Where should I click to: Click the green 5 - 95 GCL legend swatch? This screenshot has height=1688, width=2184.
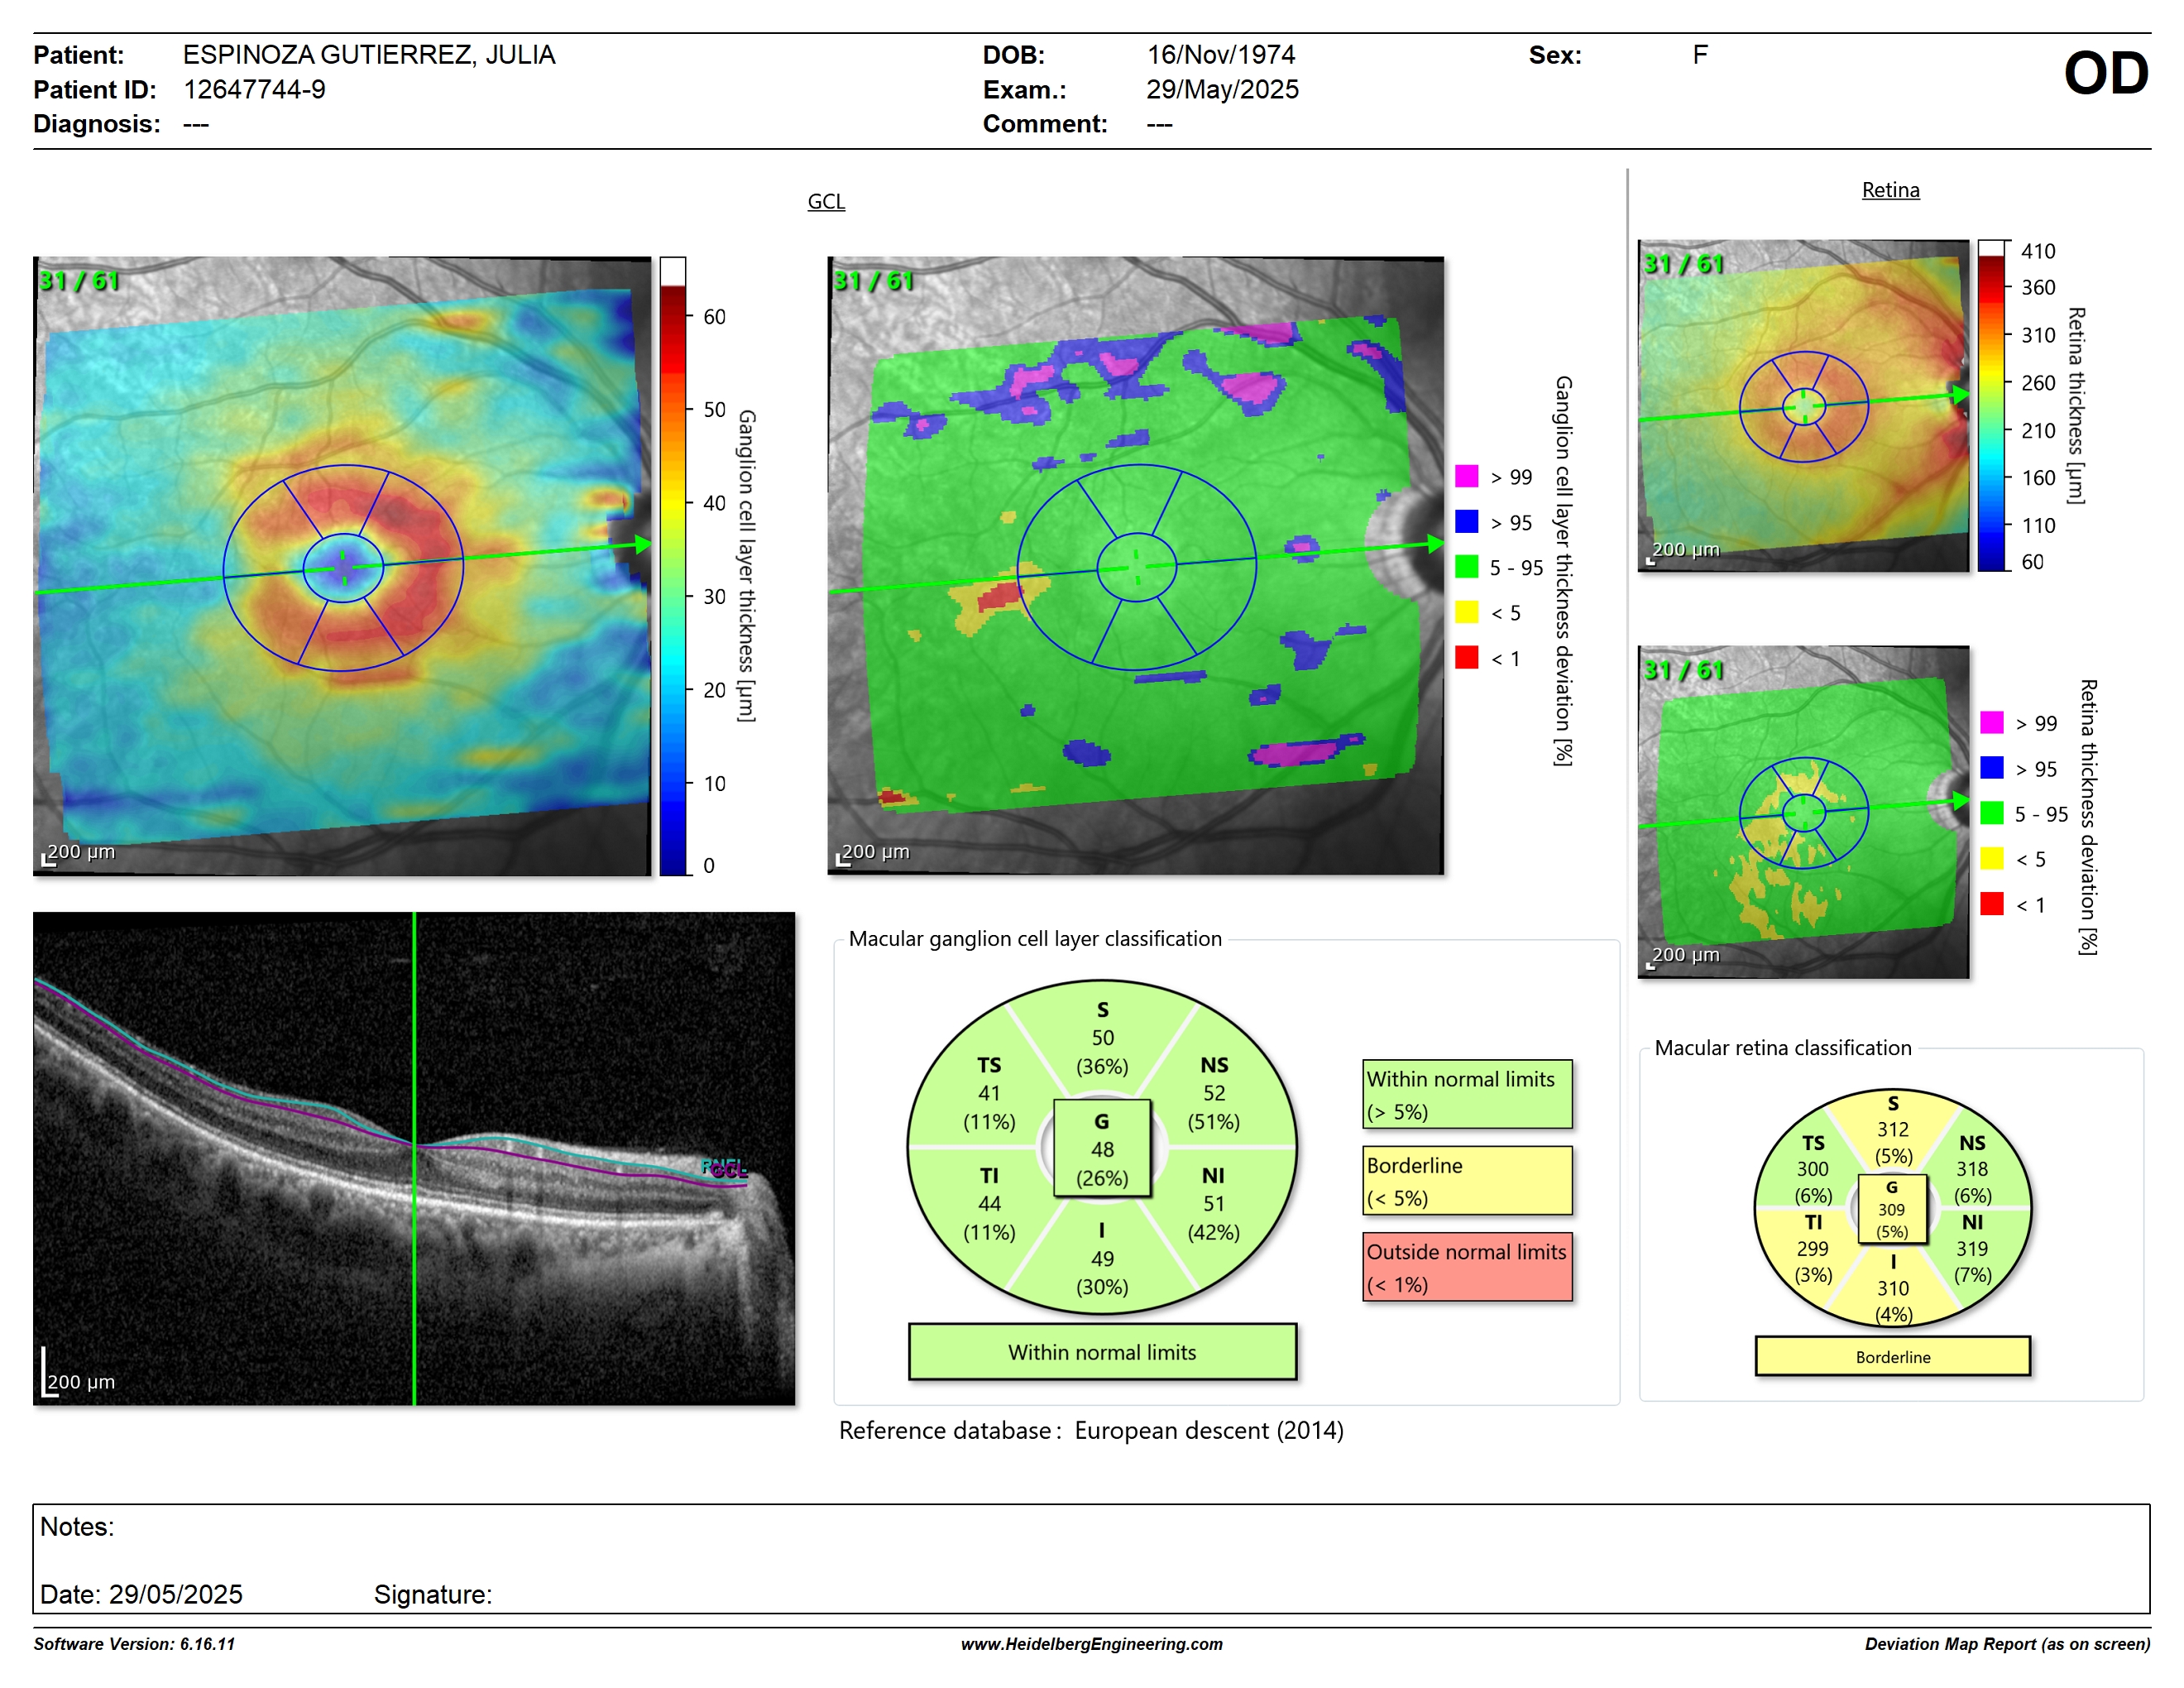1466,567
